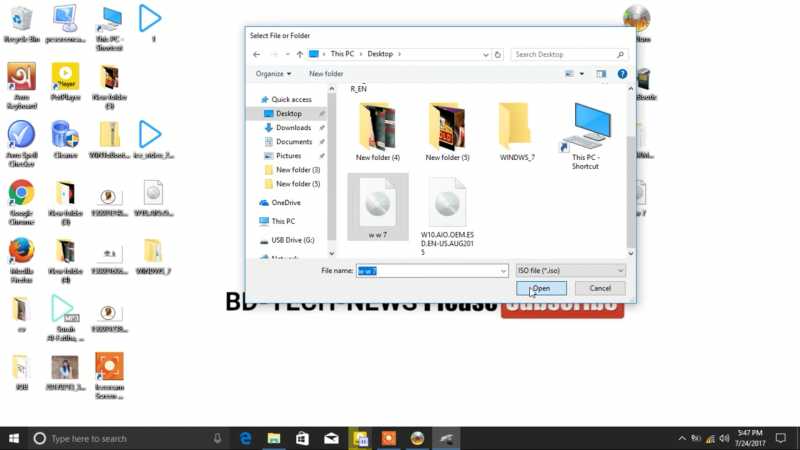The height and width of the screenshot is (450, 800).
Task: Select New folder (5) in file list
Action: 447,132
